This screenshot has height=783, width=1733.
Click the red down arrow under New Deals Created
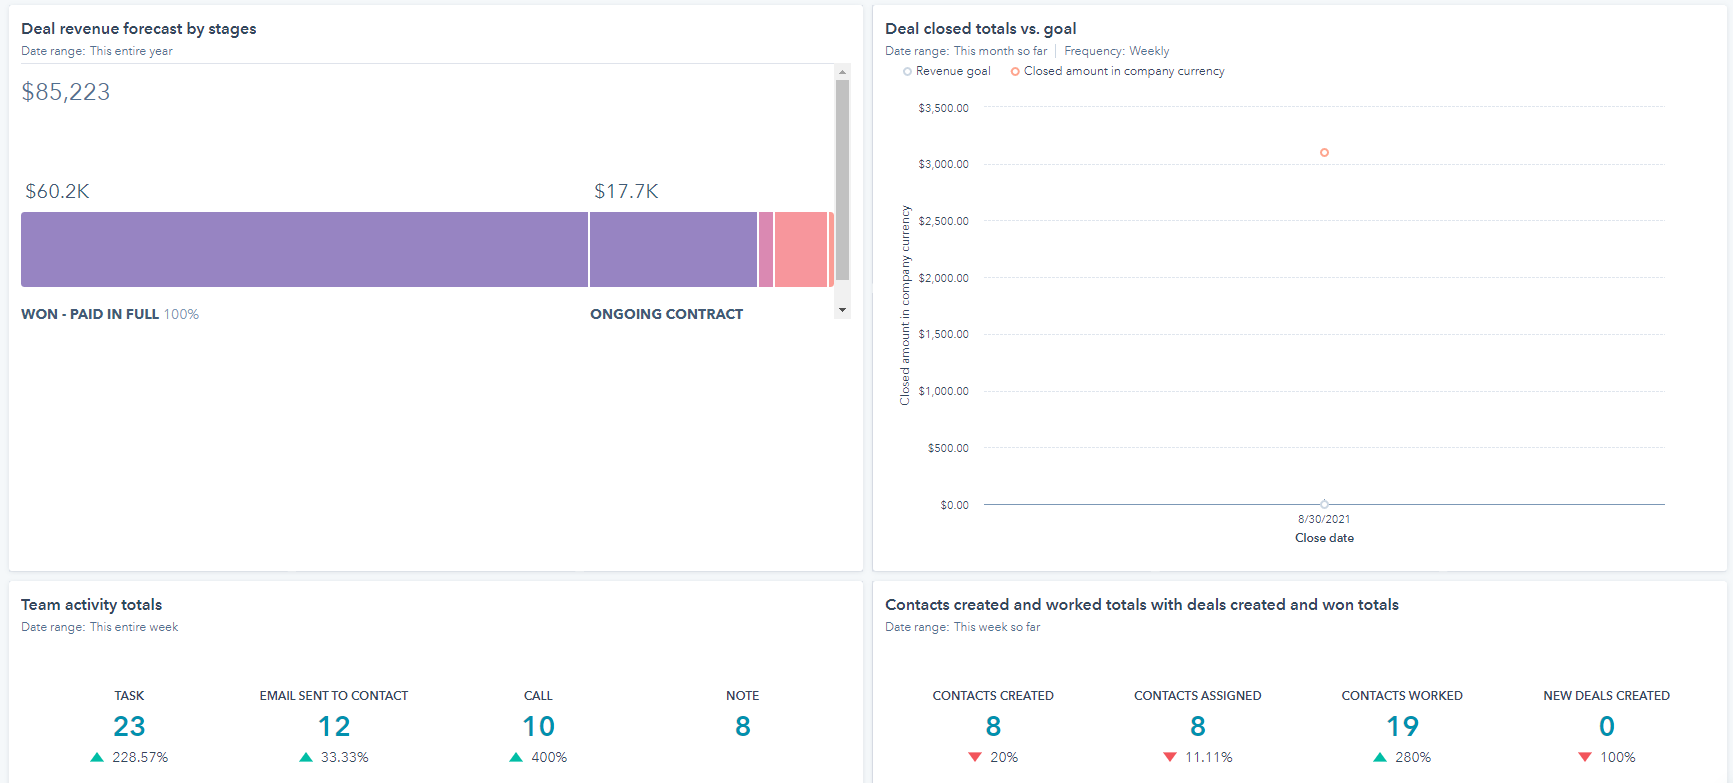[1585, 758]
